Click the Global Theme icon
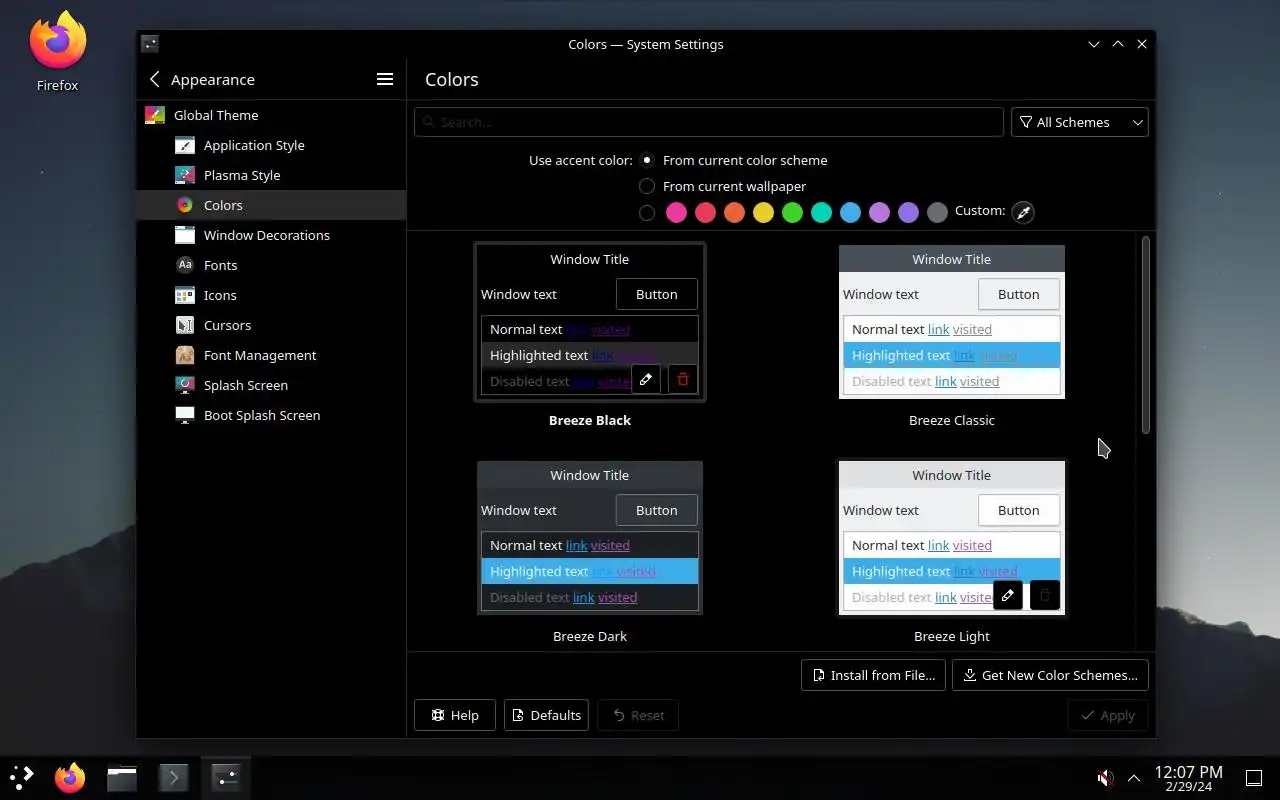The height and width of the screenshot is (800, 1280). coord(155,115)
